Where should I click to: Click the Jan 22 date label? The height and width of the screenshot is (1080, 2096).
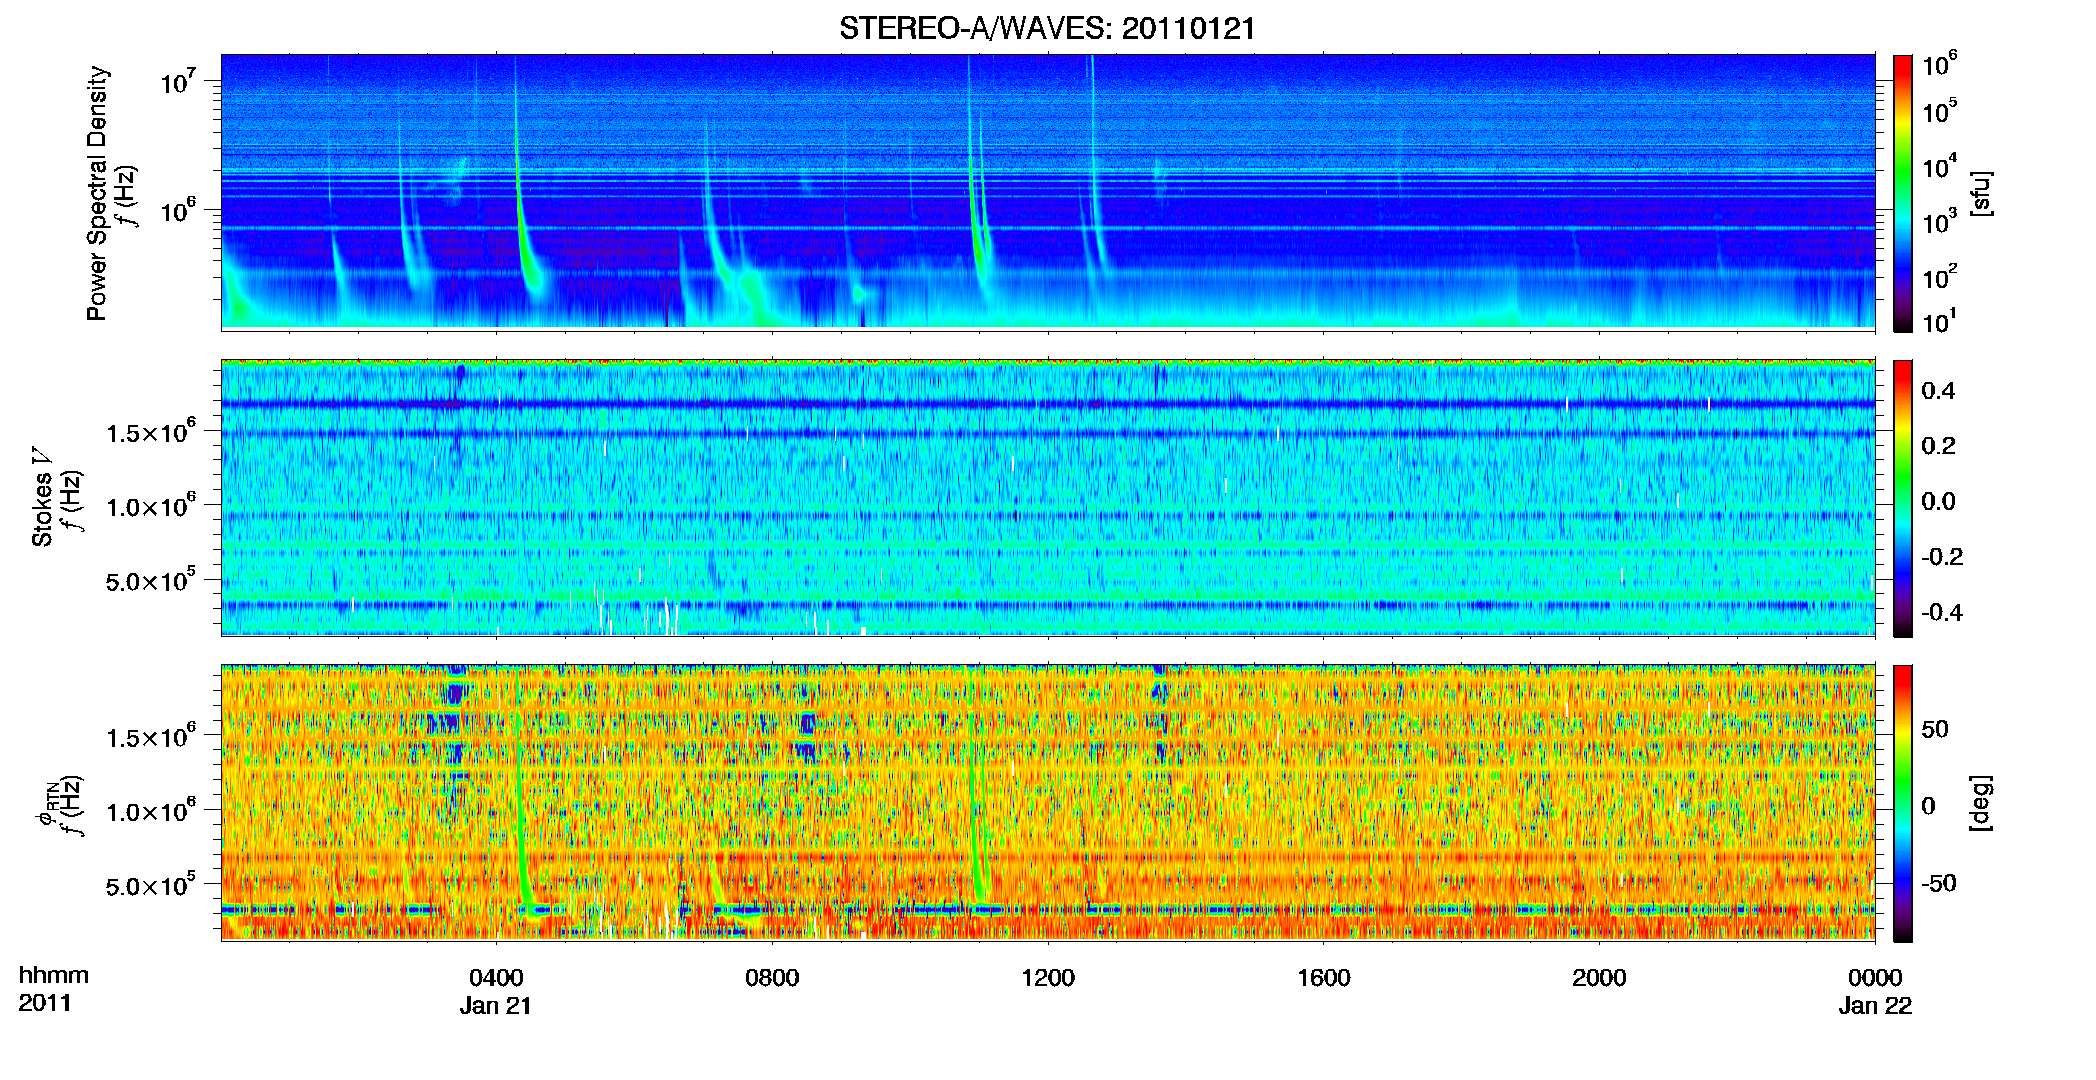point(1875,1006)
